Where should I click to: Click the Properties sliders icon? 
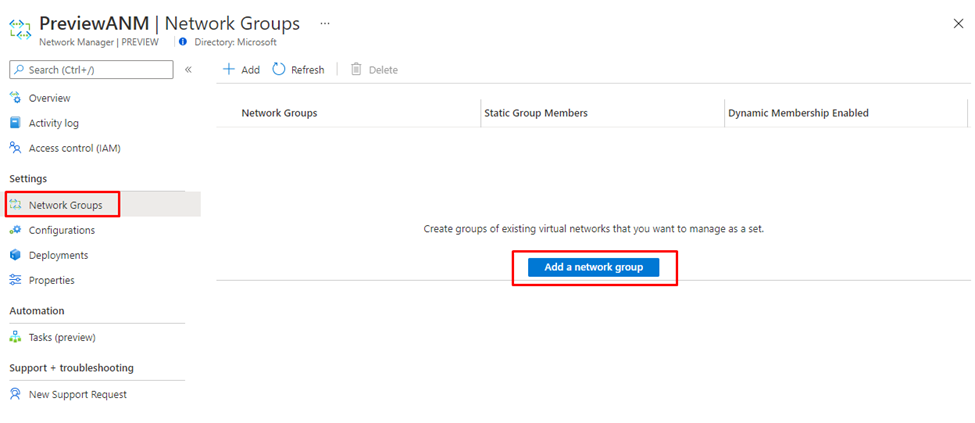pos(15,280)
